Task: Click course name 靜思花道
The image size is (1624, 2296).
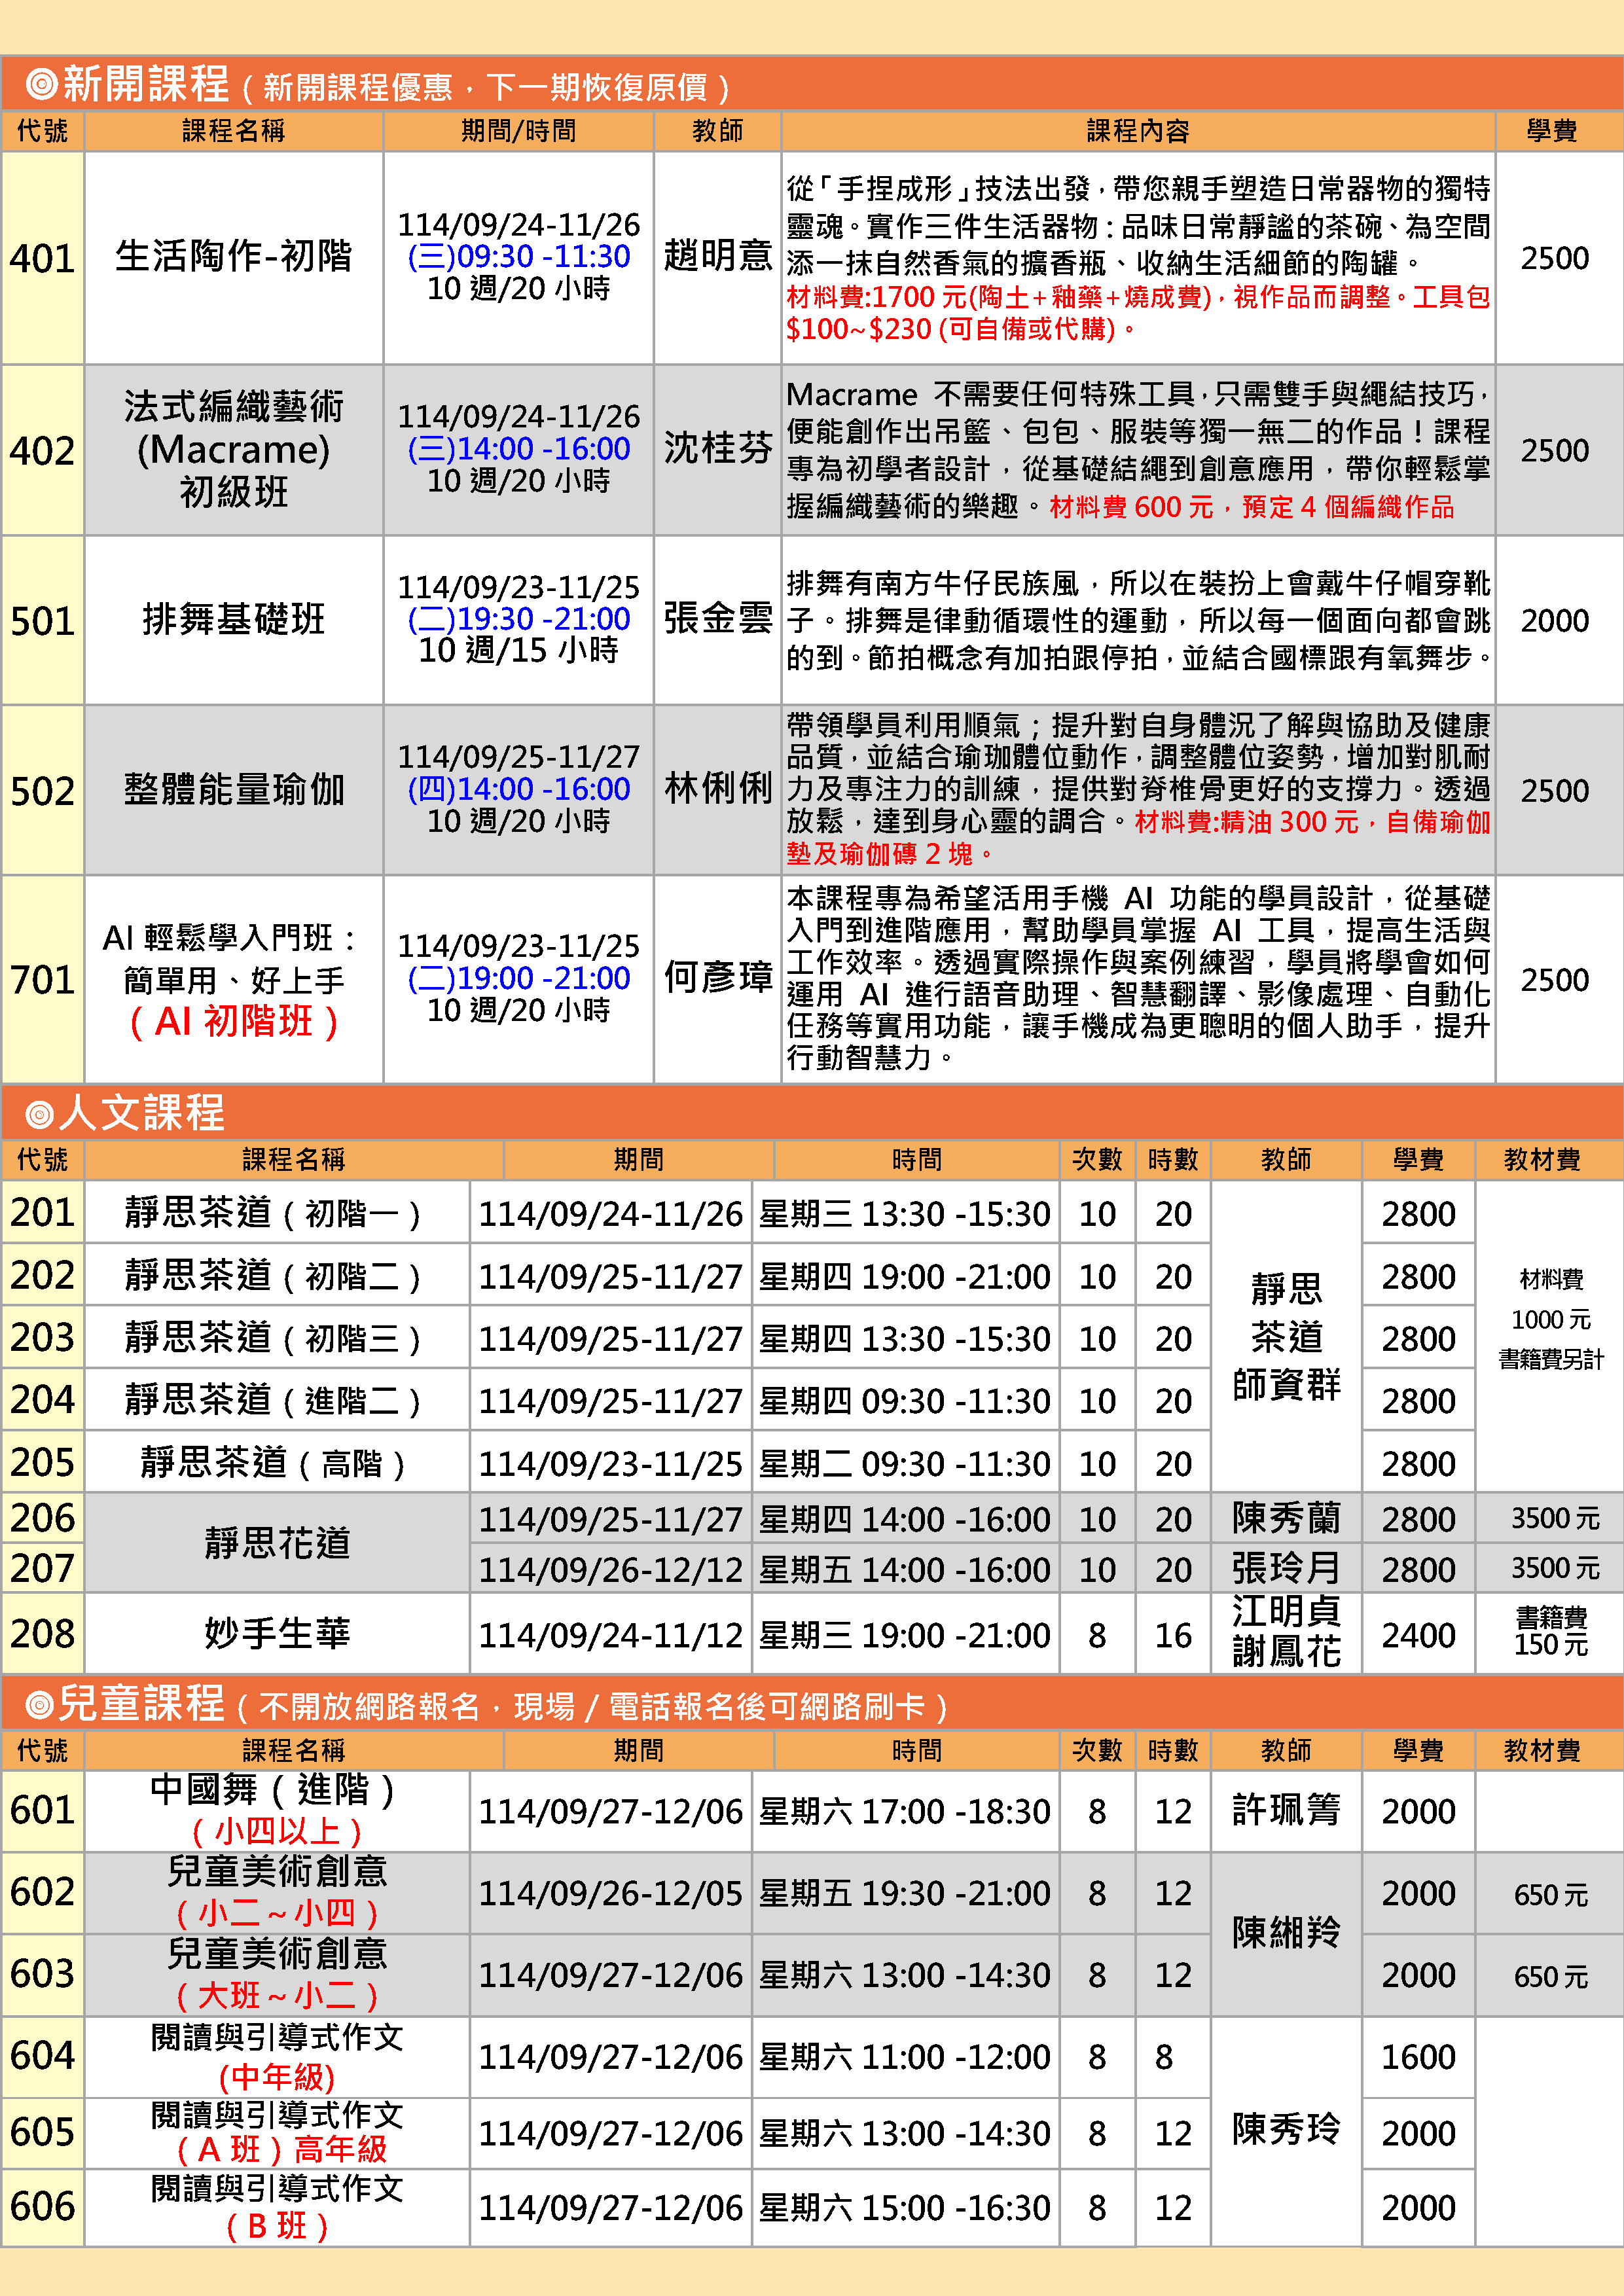Action: 277,1543
